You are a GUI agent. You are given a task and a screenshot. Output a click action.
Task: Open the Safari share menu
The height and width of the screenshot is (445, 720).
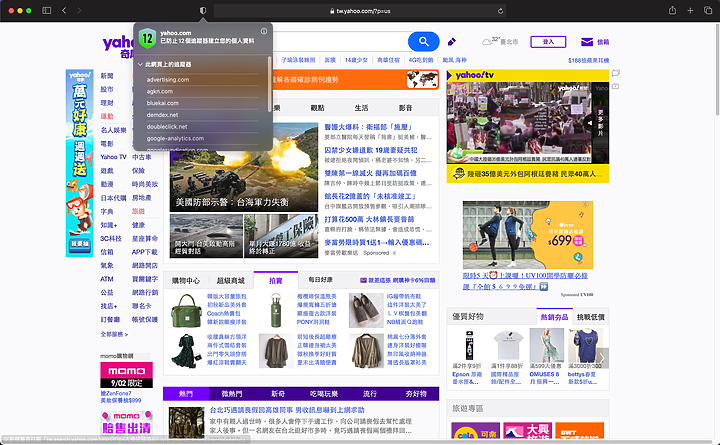pyautogui.click(x=672, y=11)
